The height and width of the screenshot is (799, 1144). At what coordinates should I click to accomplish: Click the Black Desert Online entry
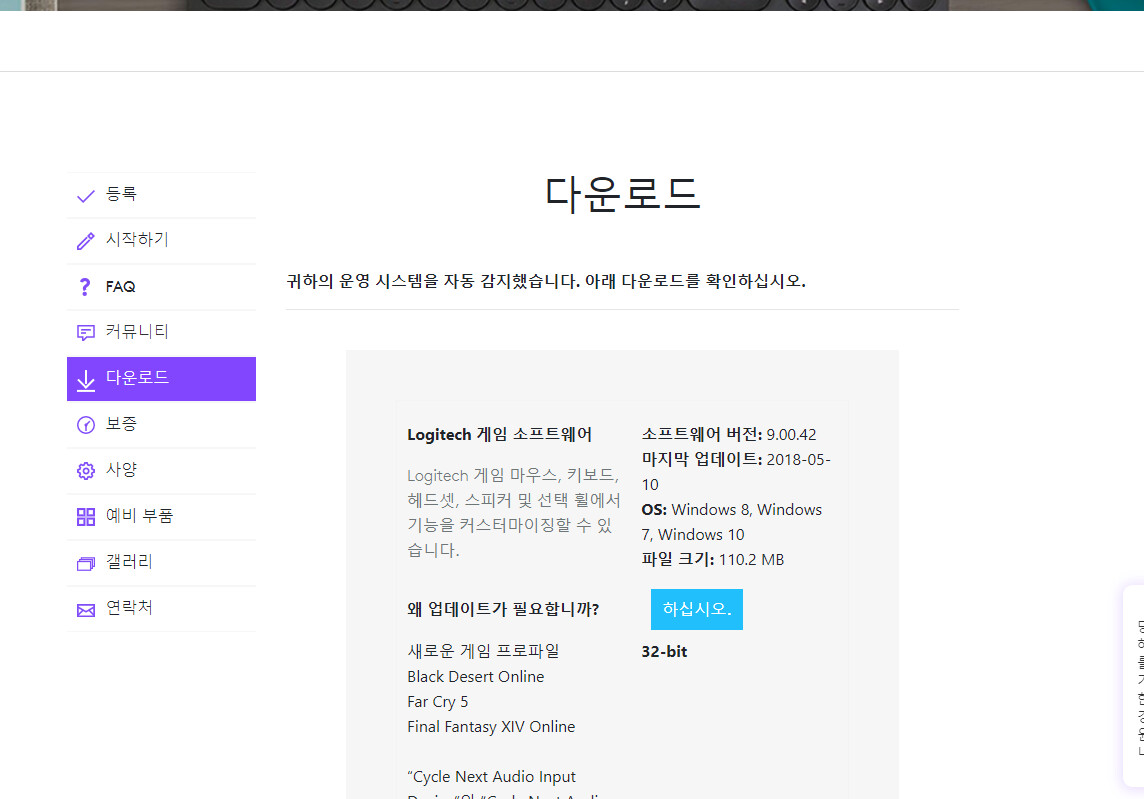click(x=475, y=676)
